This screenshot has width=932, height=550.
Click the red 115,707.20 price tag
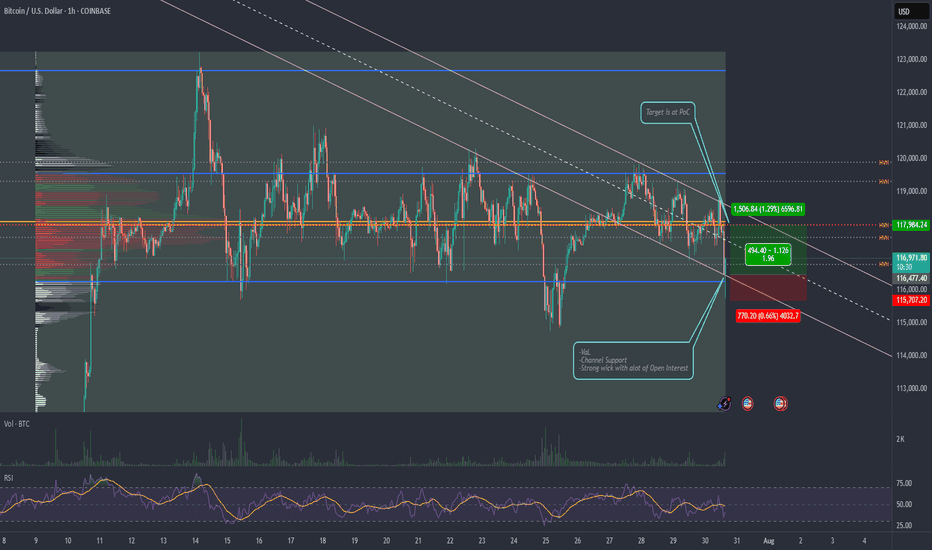click(911, 300)
